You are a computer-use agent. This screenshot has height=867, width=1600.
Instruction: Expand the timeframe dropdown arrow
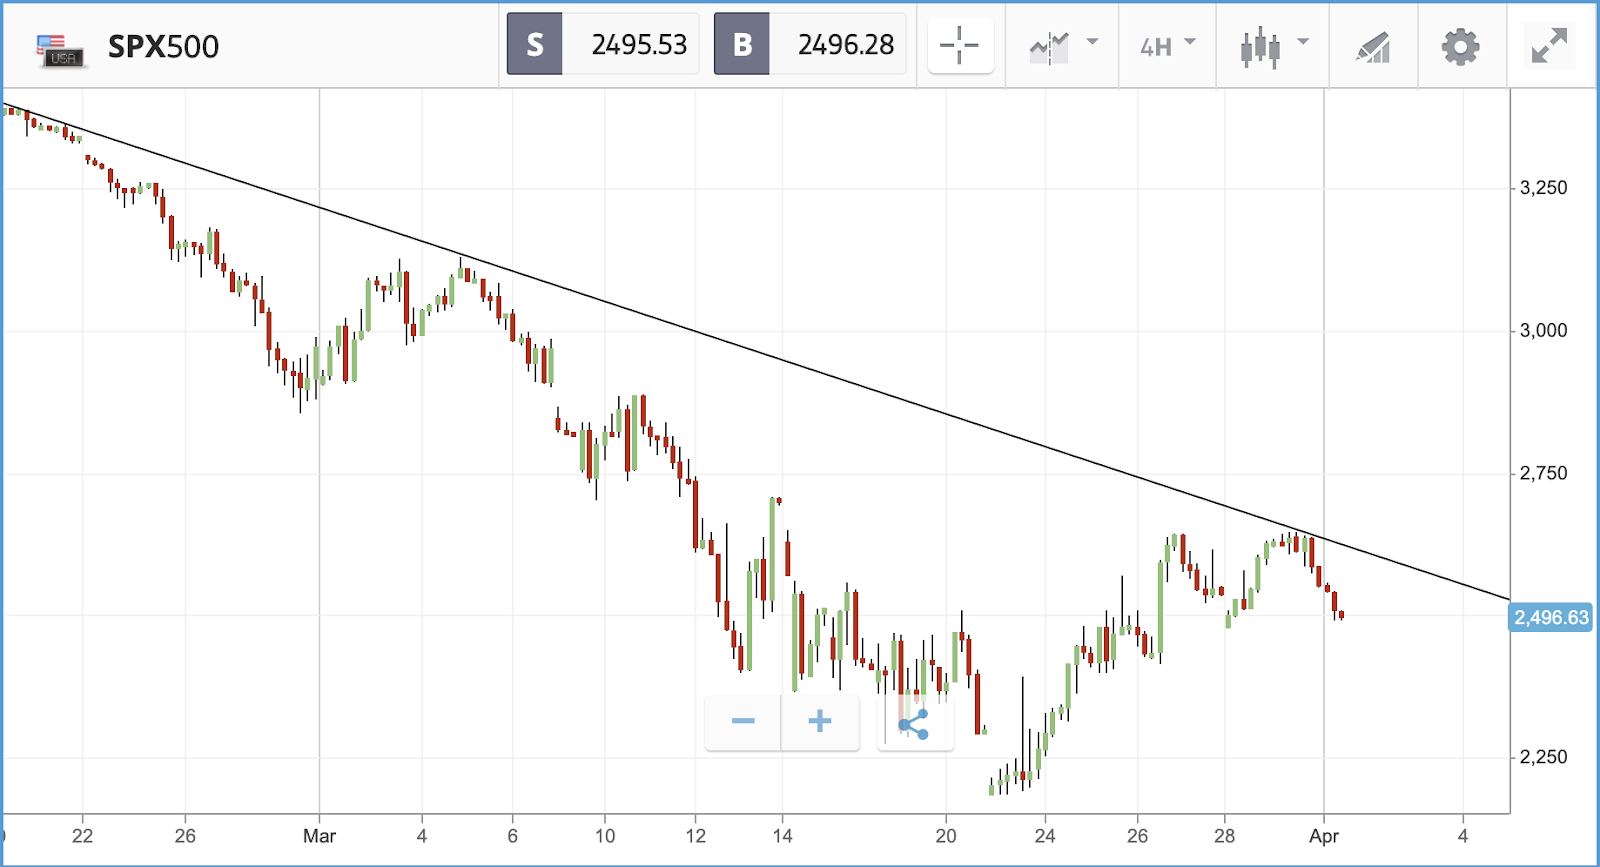pyautogui.click(x=1190, y=42)
